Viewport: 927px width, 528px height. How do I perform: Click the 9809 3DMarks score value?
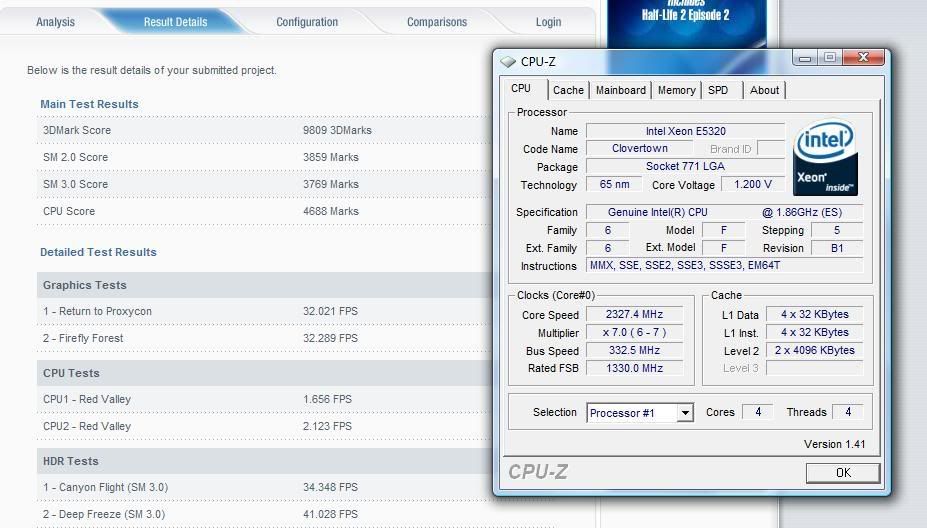(337, 130)
